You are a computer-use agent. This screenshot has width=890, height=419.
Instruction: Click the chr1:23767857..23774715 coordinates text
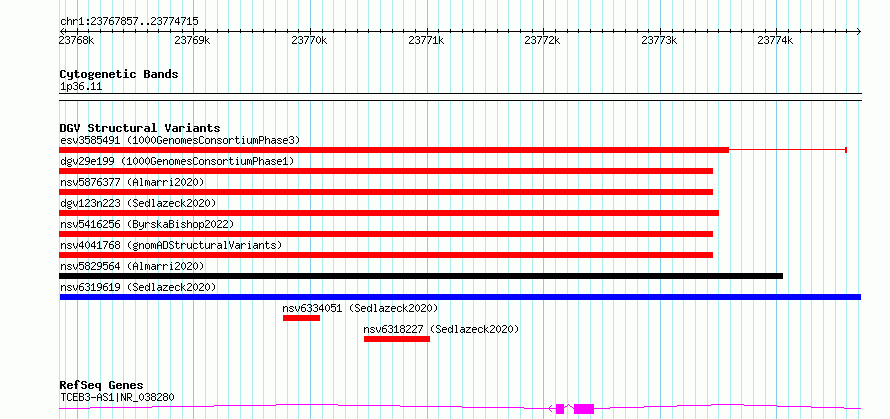point(129,22)
